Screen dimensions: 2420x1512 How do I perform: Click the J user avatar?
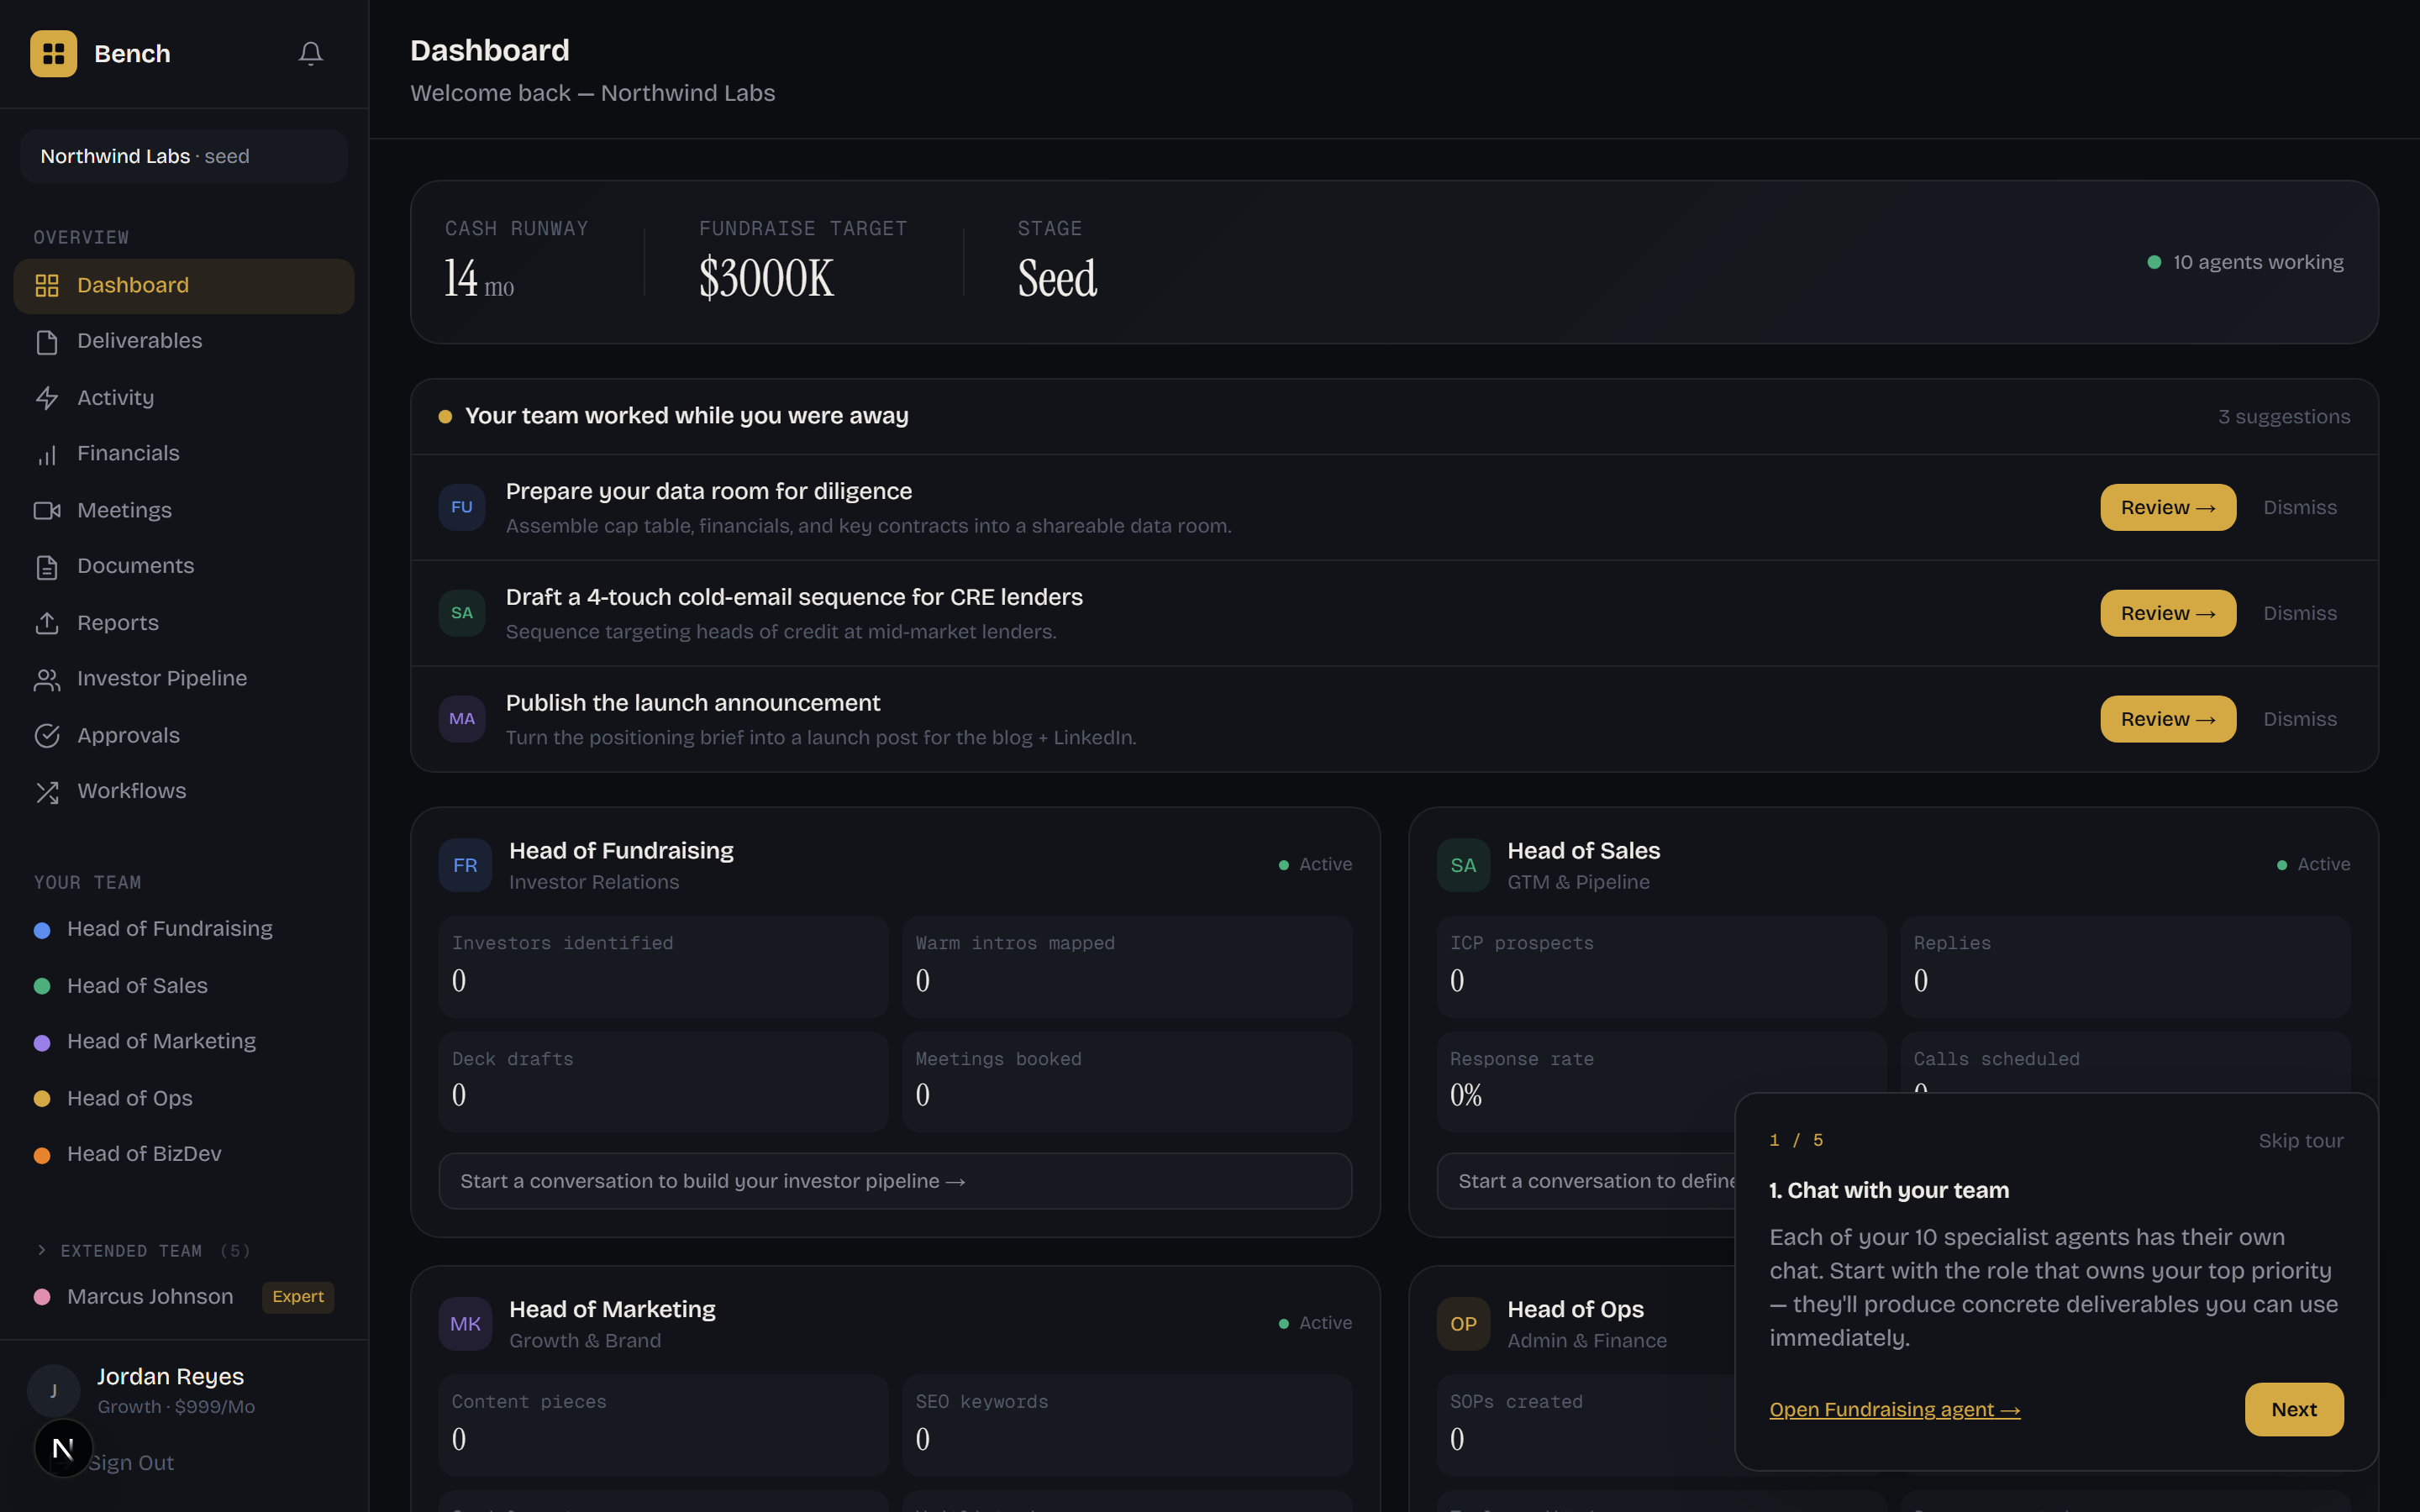click(53, 1390)
